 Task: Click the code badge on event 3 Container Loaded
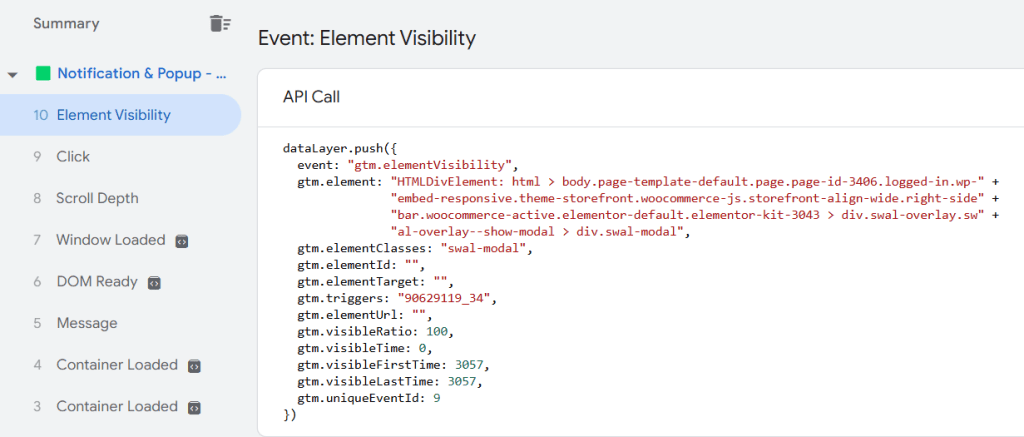point(194,408)
